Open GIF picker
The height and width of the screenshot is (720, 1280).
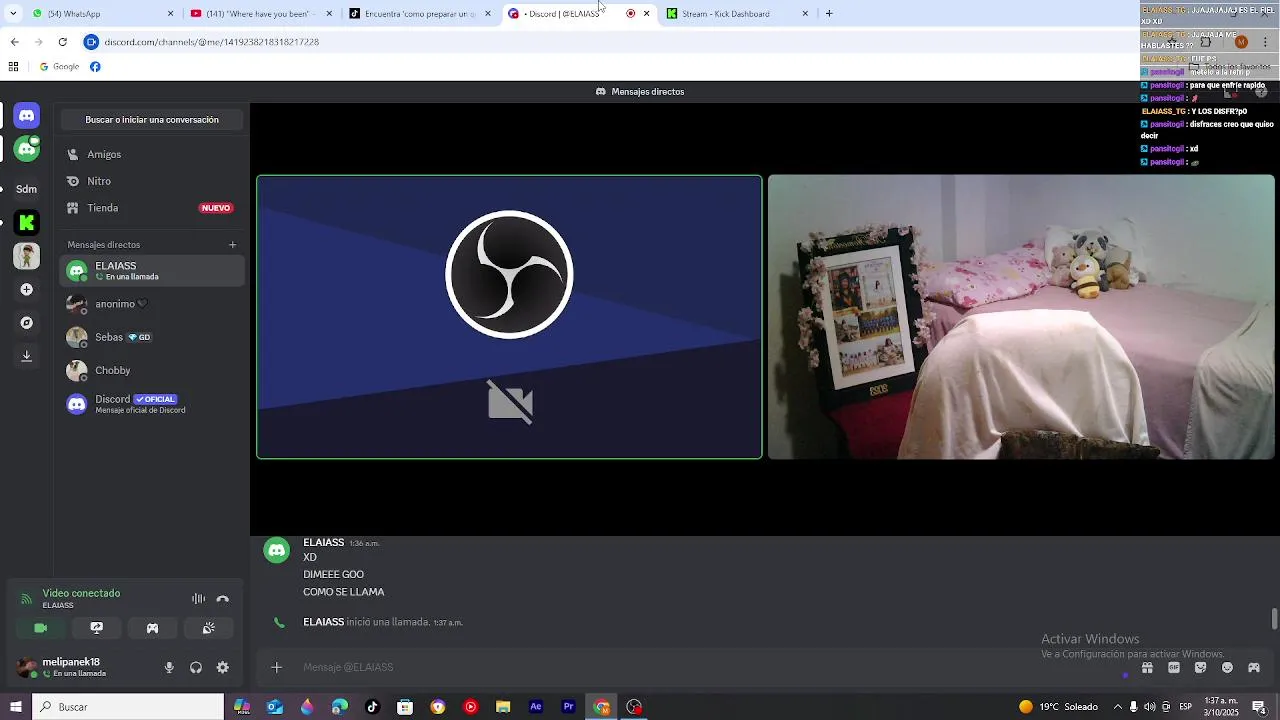pyautogui.click(x=1174, y=668)
